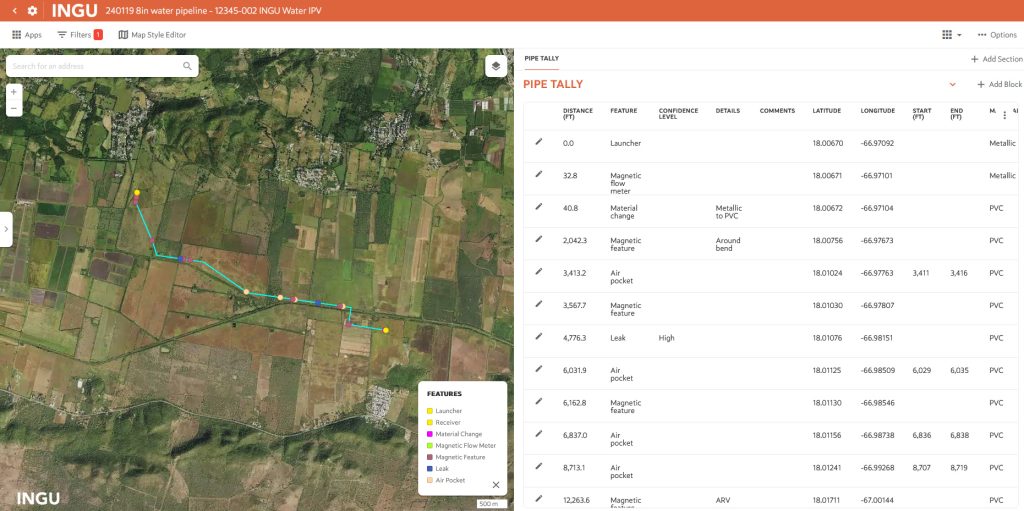
Task: Edit the 3,413.2 Air pocket row
Action: click(539, 271)
